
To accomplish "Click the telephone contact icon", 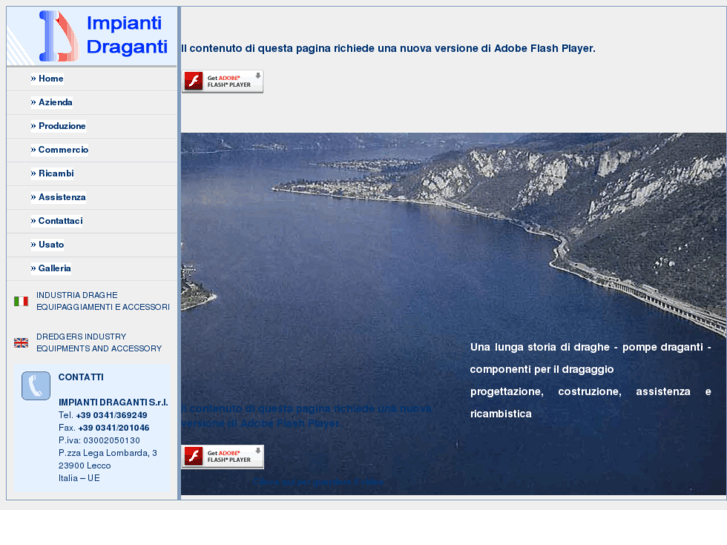I will pos(36,385).
